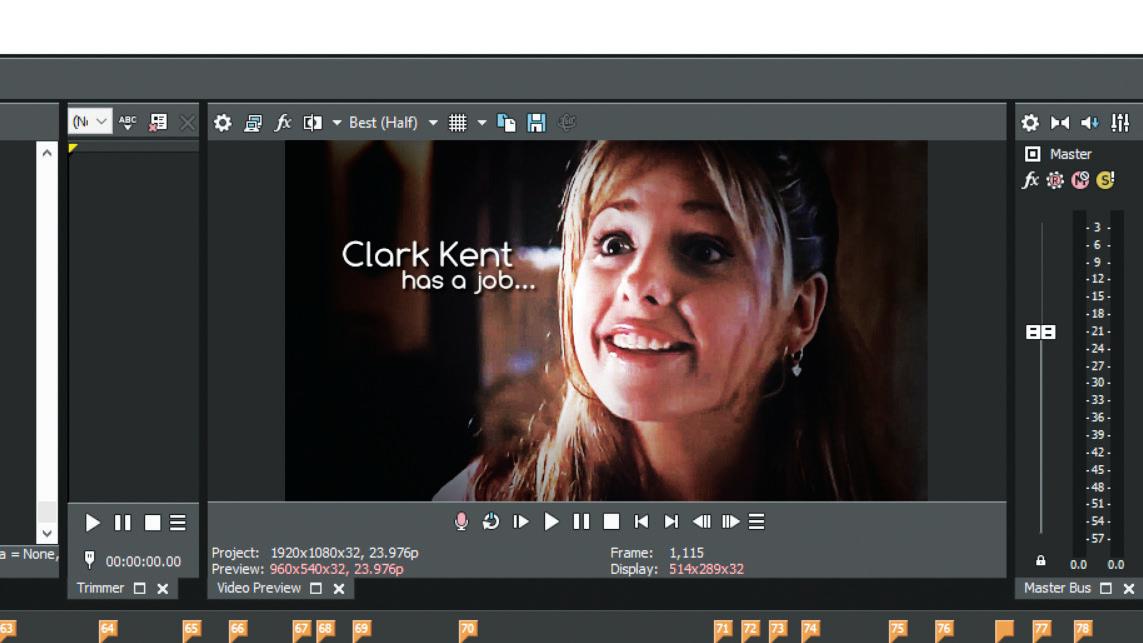Click the list icon with red X in Trimmer

point(158,122)
